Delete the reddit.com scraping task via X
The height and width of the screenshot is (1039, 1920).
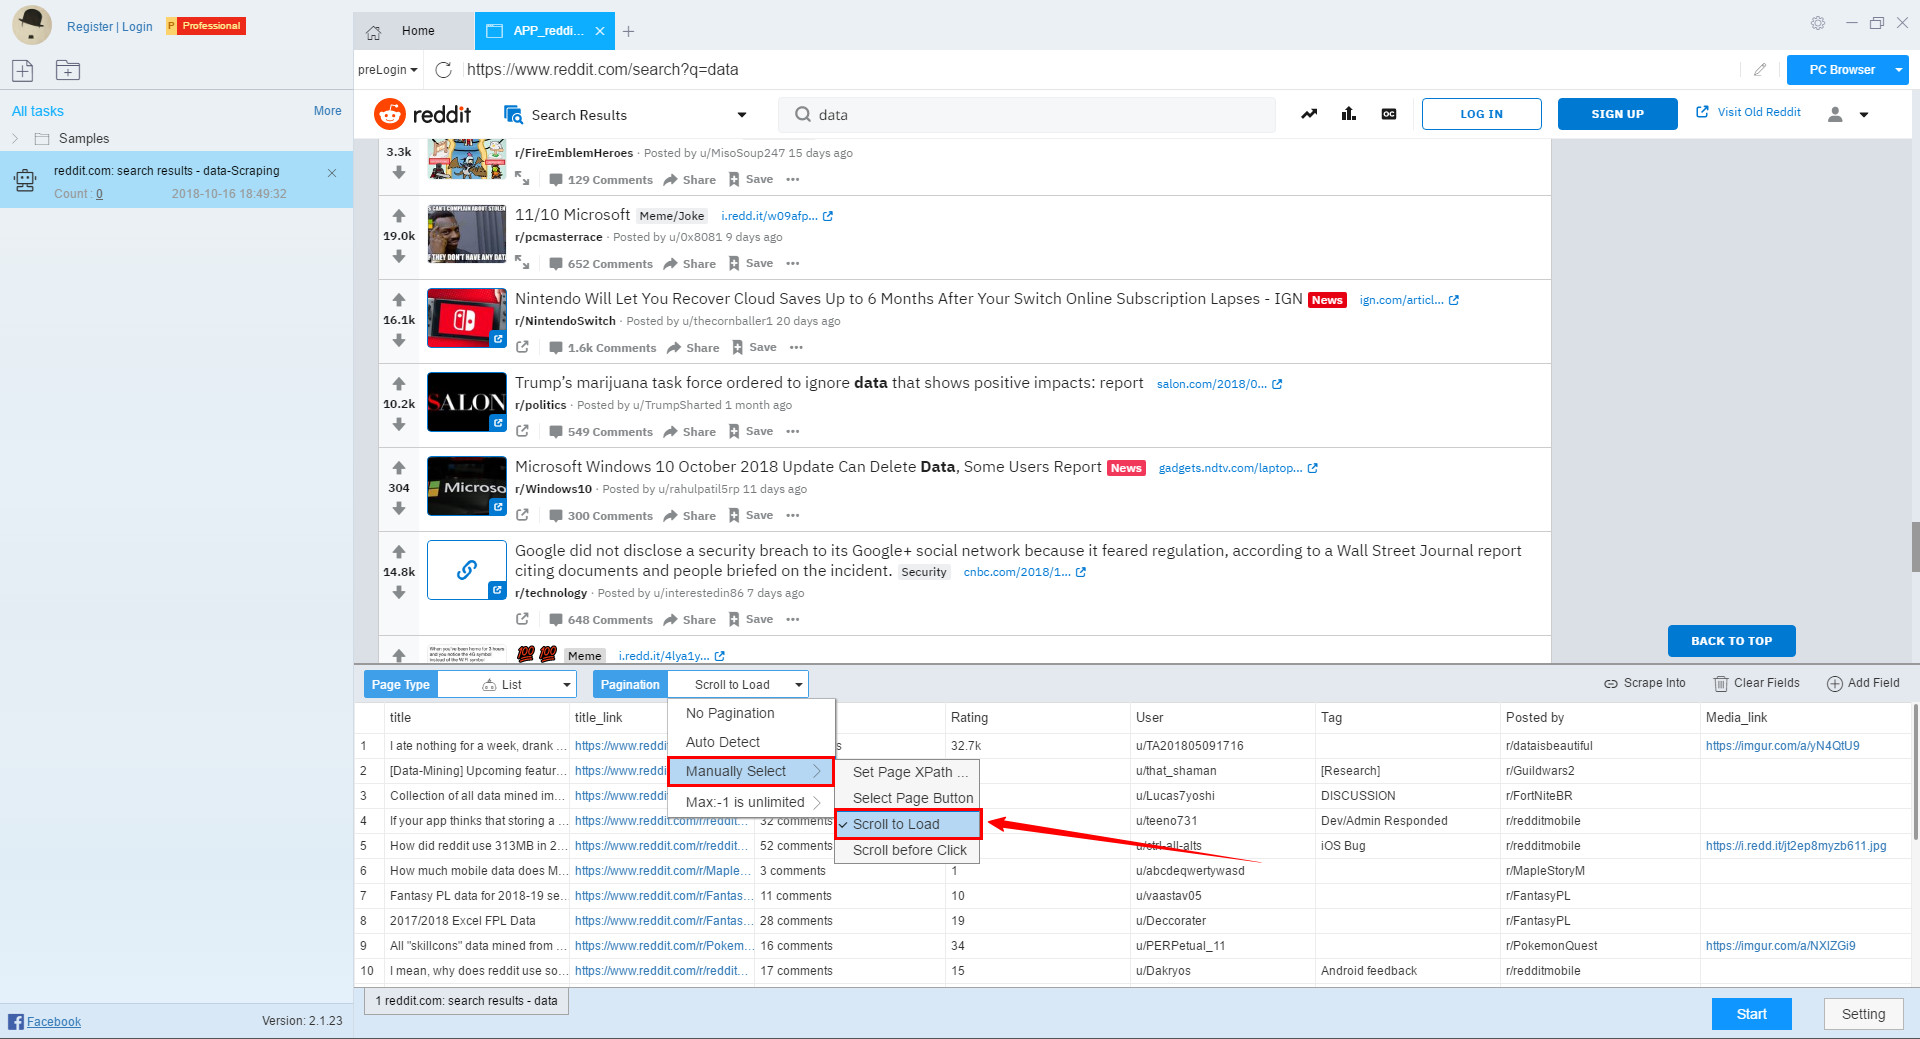(332, 173)
